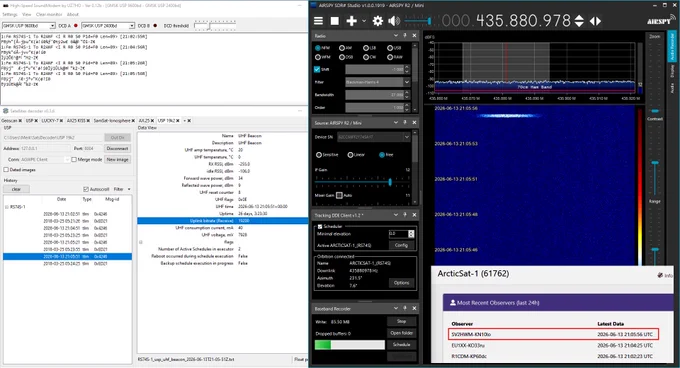
Task: Toggle the Dated images checkbox
Action: tap(6, 170)
